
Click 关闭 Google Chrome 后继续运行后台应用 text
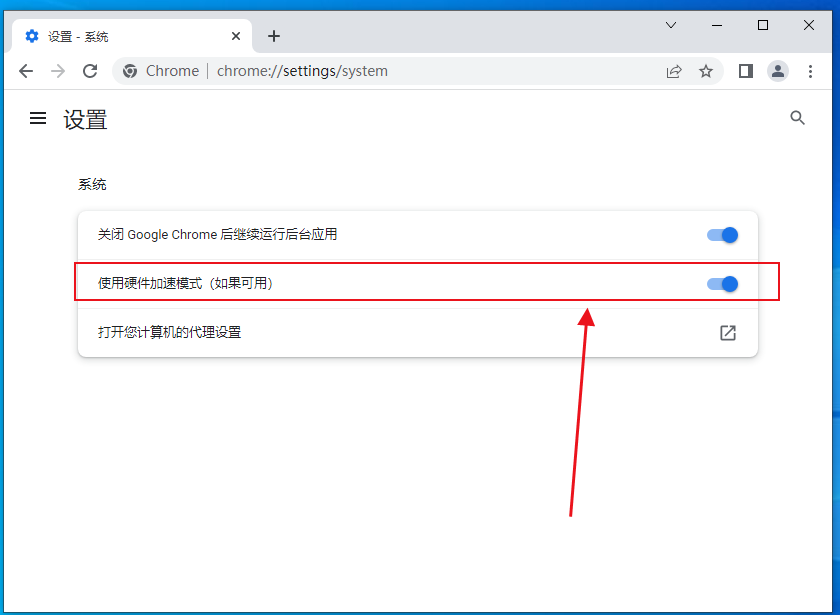point(218,234)
